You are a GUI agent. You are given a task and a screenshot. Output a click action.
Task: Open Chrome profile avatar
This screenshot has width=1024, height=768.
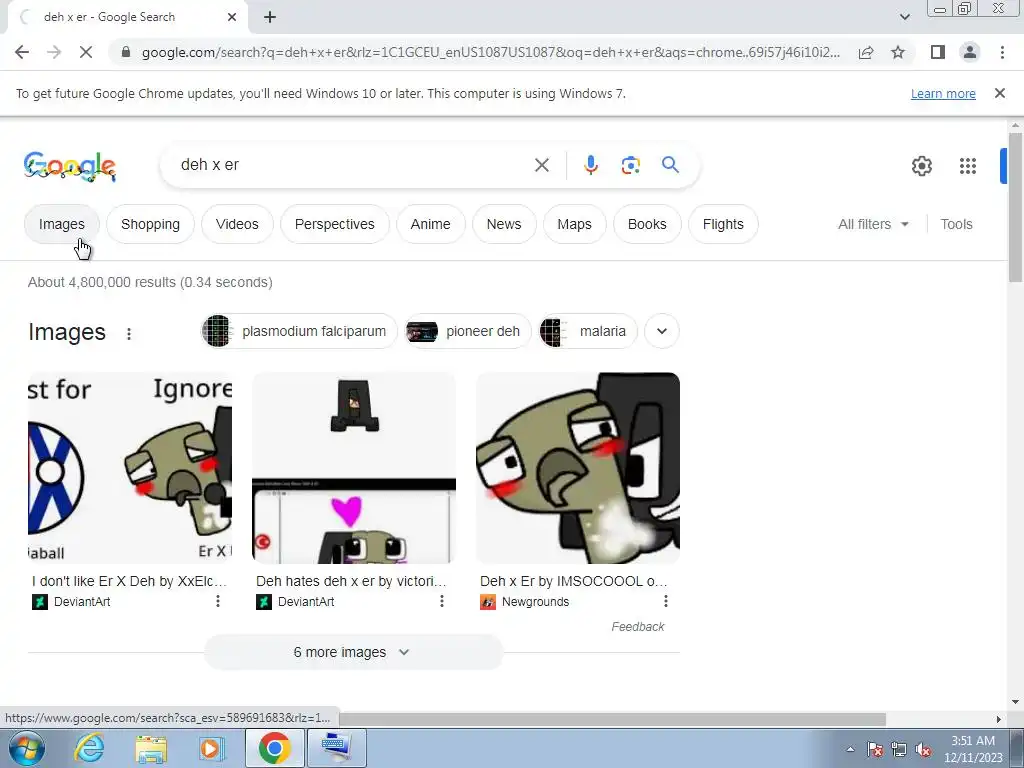pos(970,52)
